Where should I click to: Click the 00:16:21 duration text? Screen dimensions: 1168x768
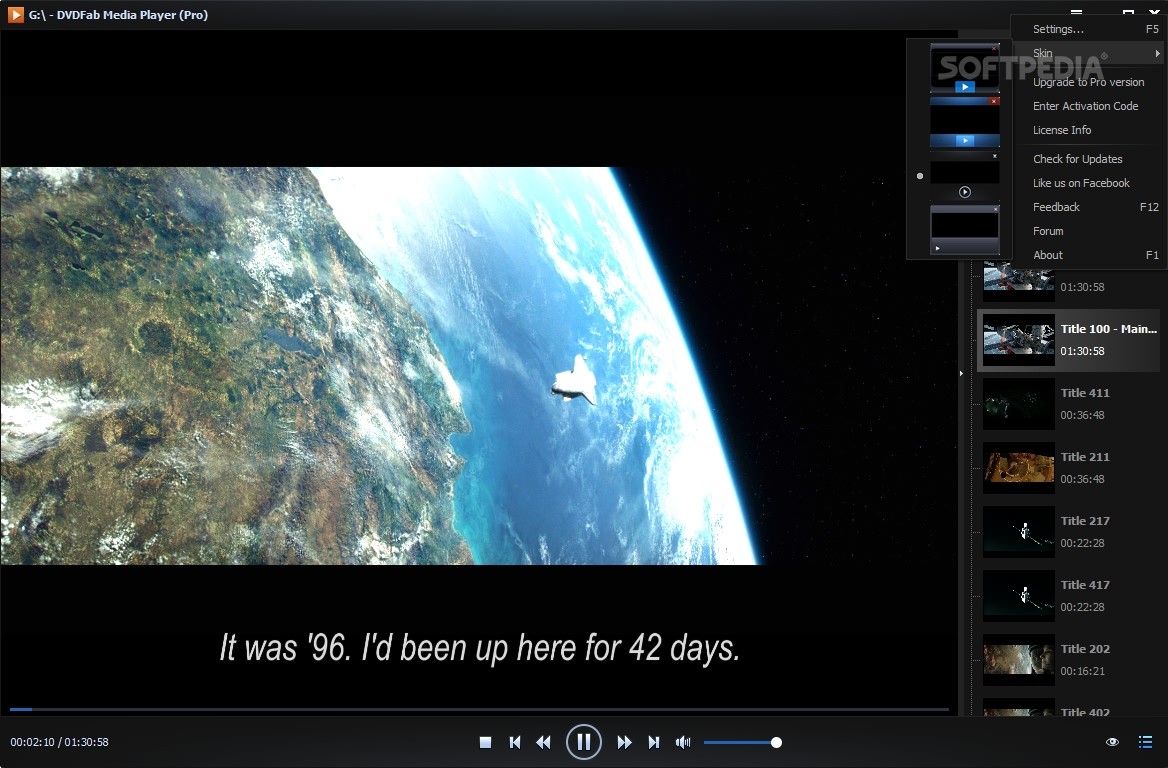(x=1082, y=671)
